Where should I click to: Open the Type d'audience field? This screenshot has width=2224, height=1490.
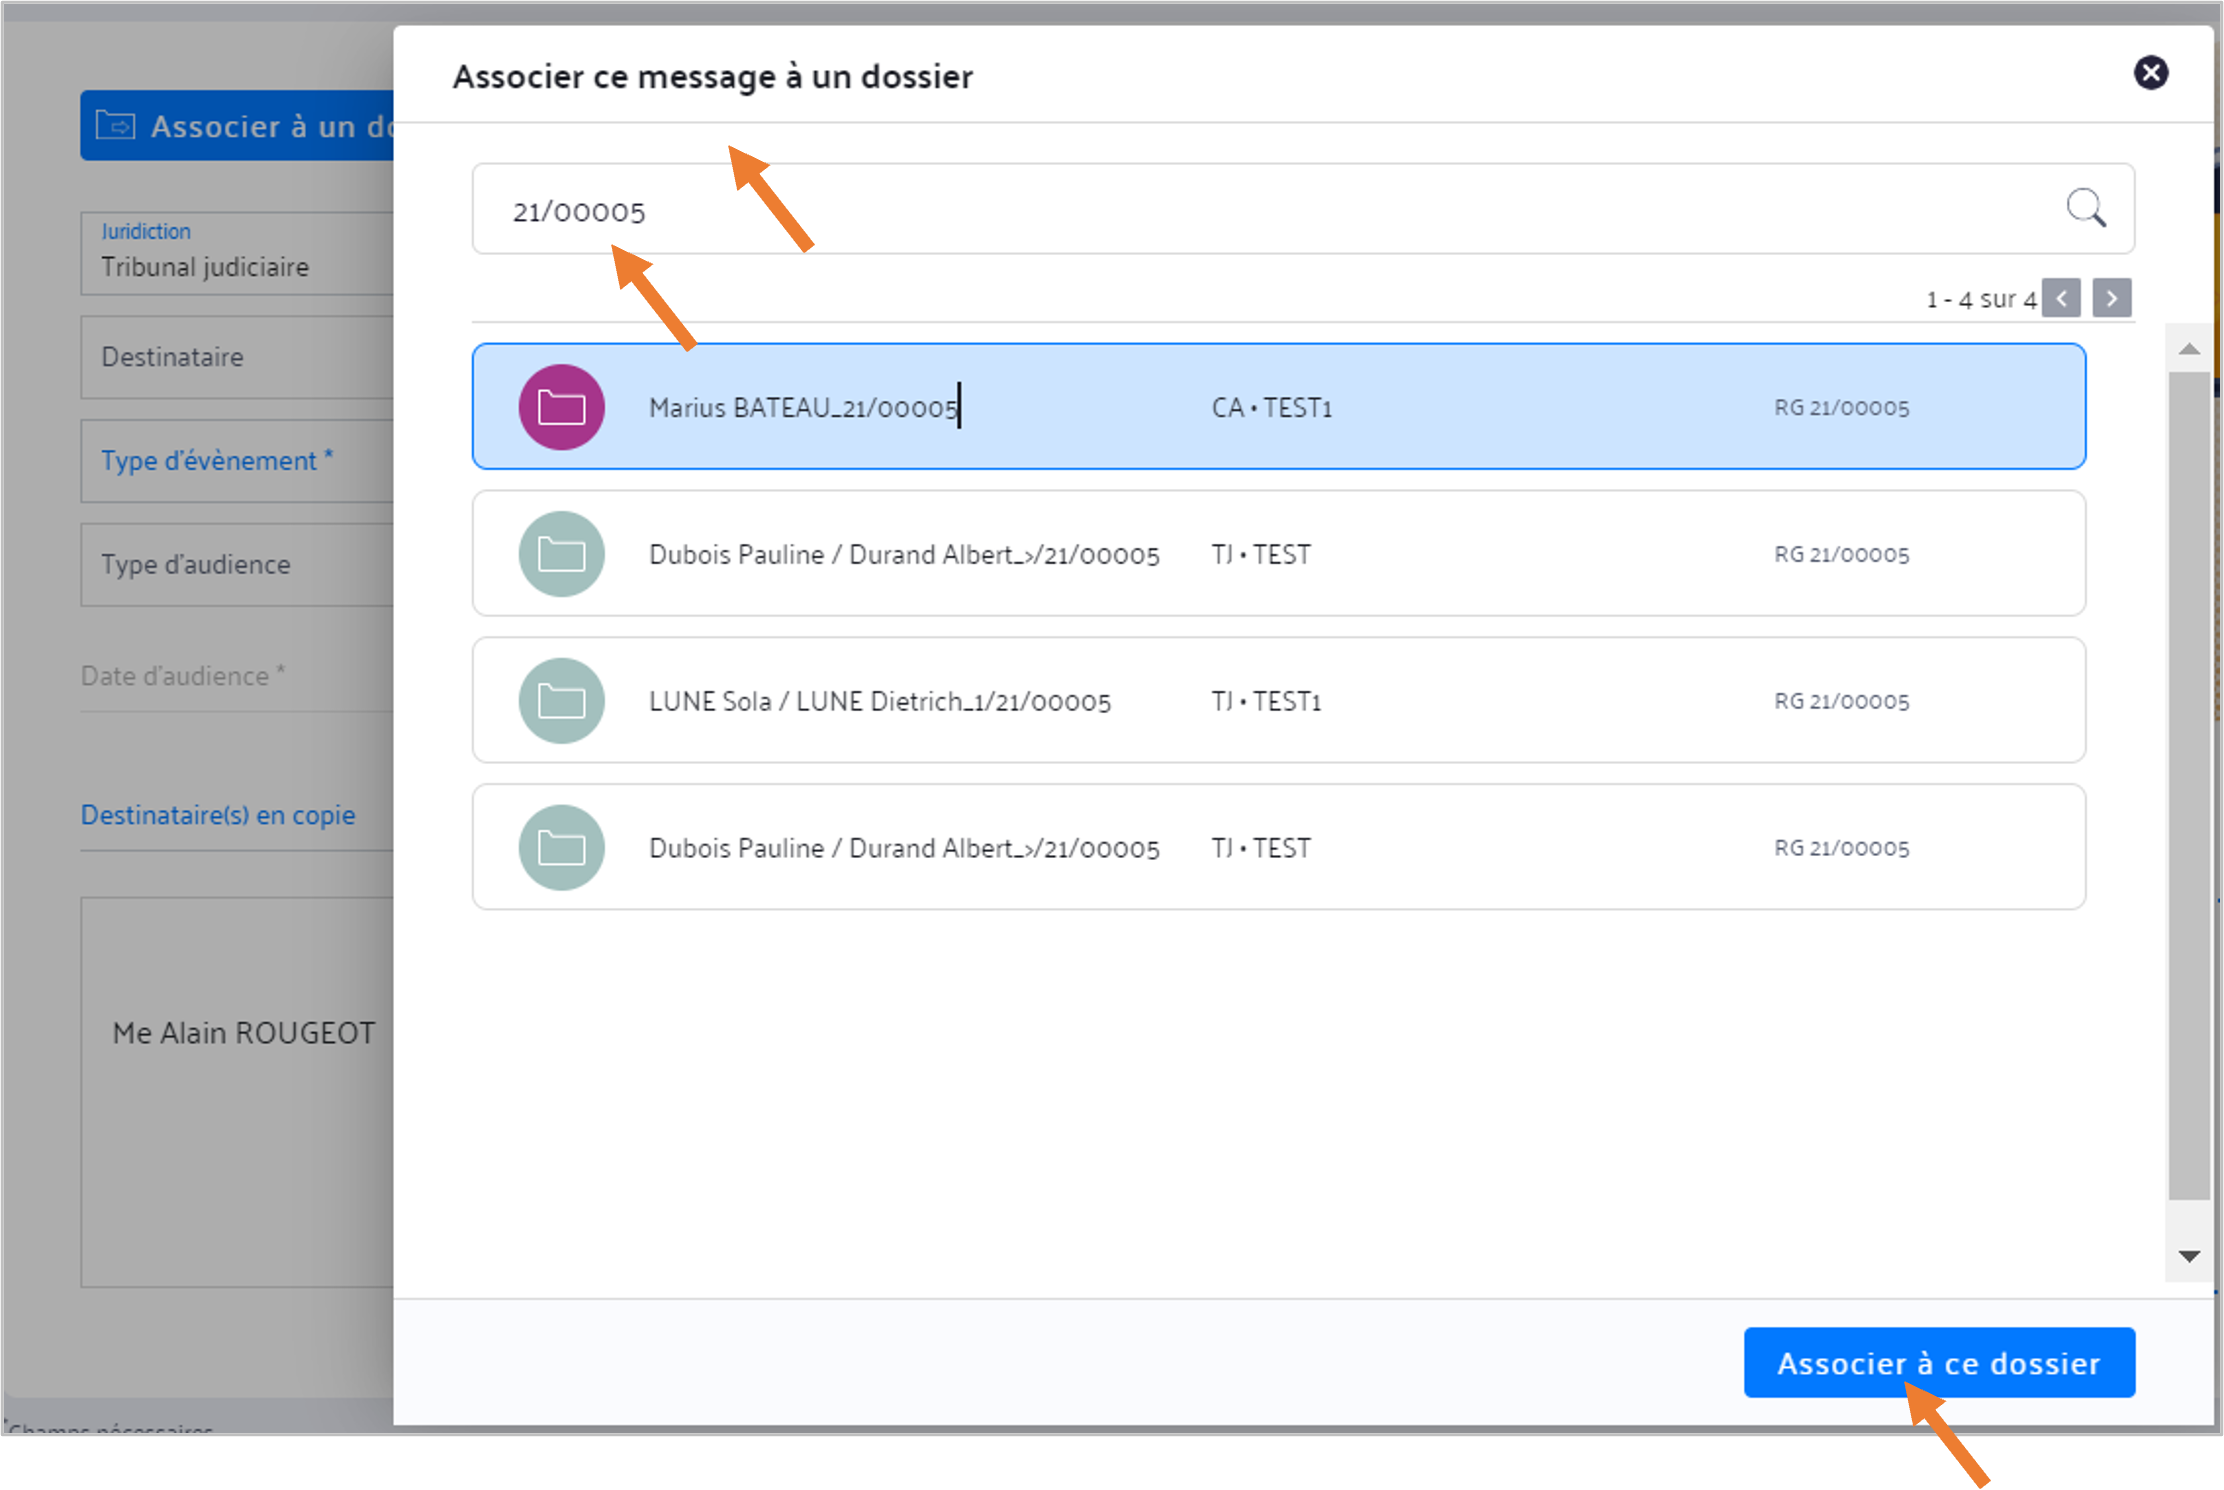[x=237, y=565]
